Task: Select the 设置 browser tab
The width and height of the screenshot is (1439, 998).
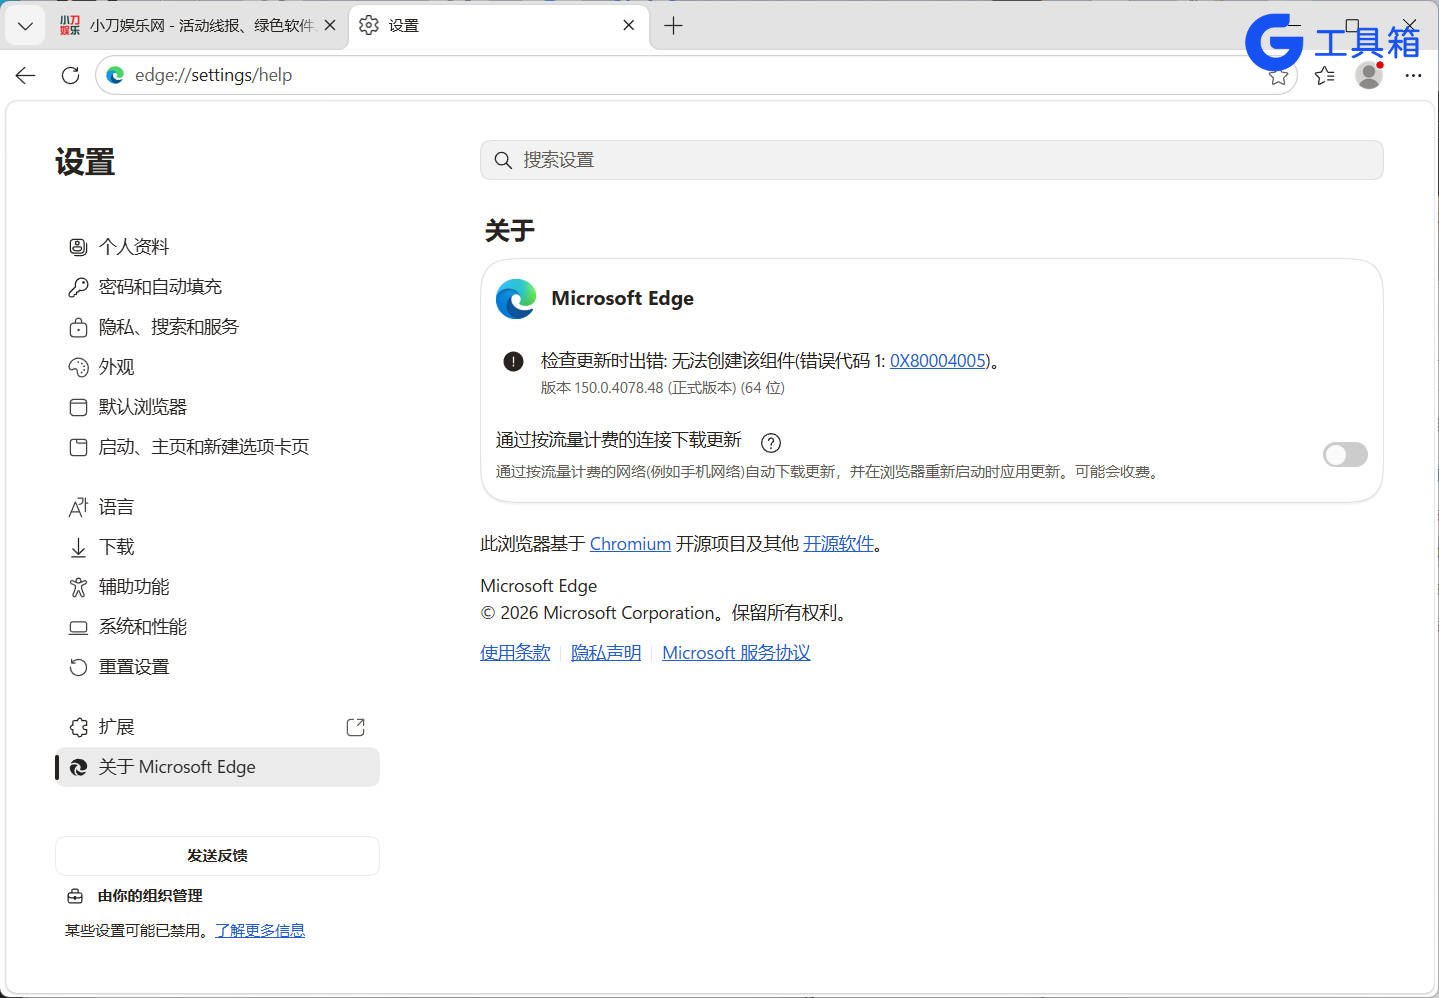Action: tap(500, 26)
